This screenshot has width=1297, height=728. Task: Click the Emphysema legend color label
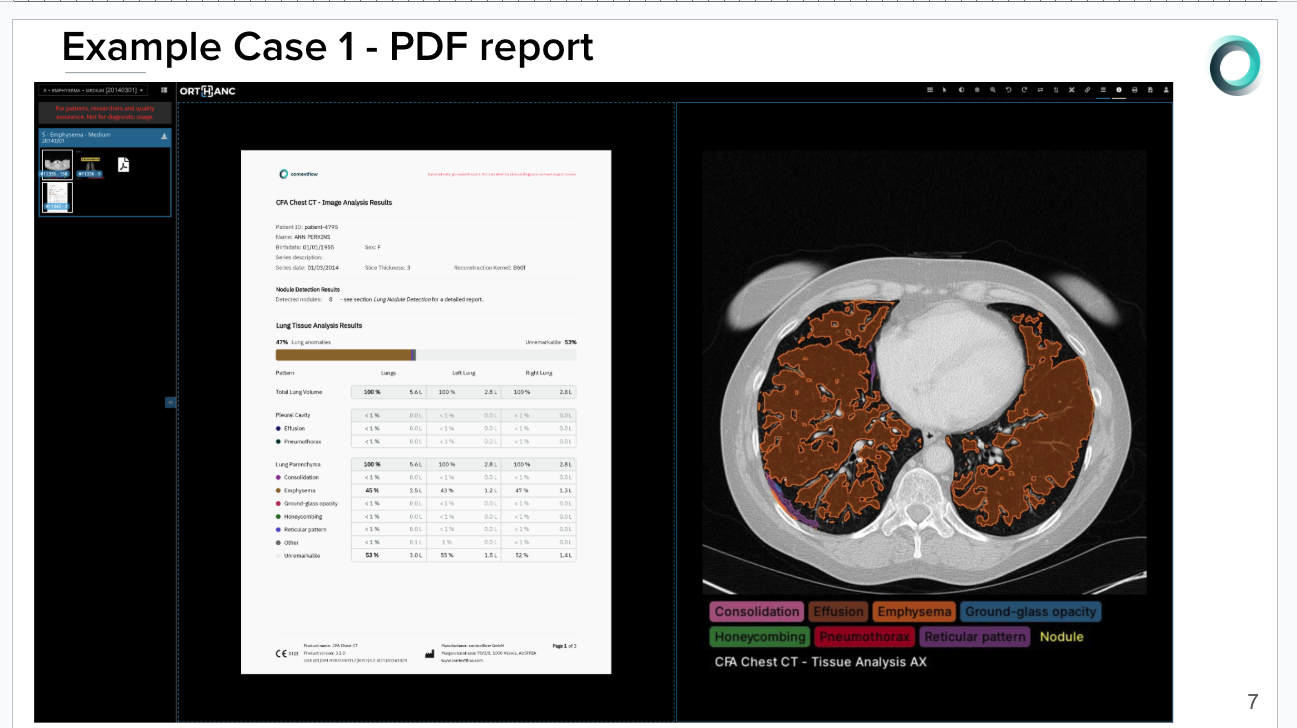click(914, 612)
